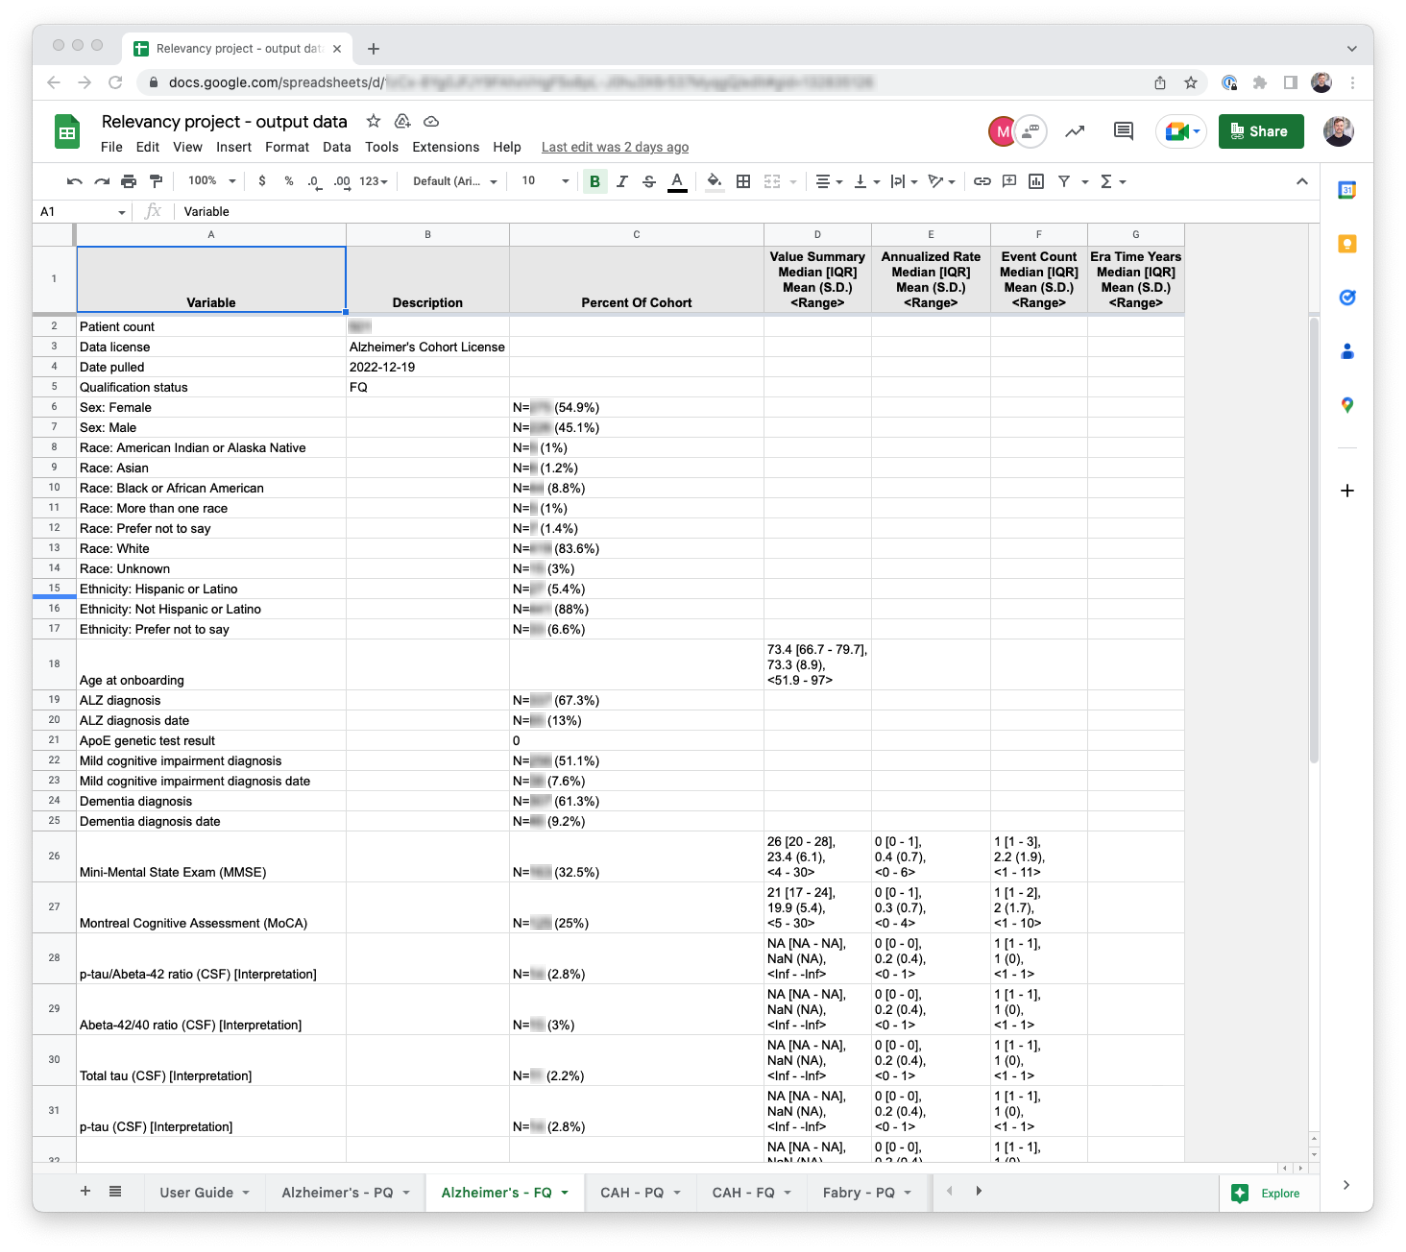Screen dimensions: 1406x1252
Task: Open the borders tool
Action: (743, 181)
